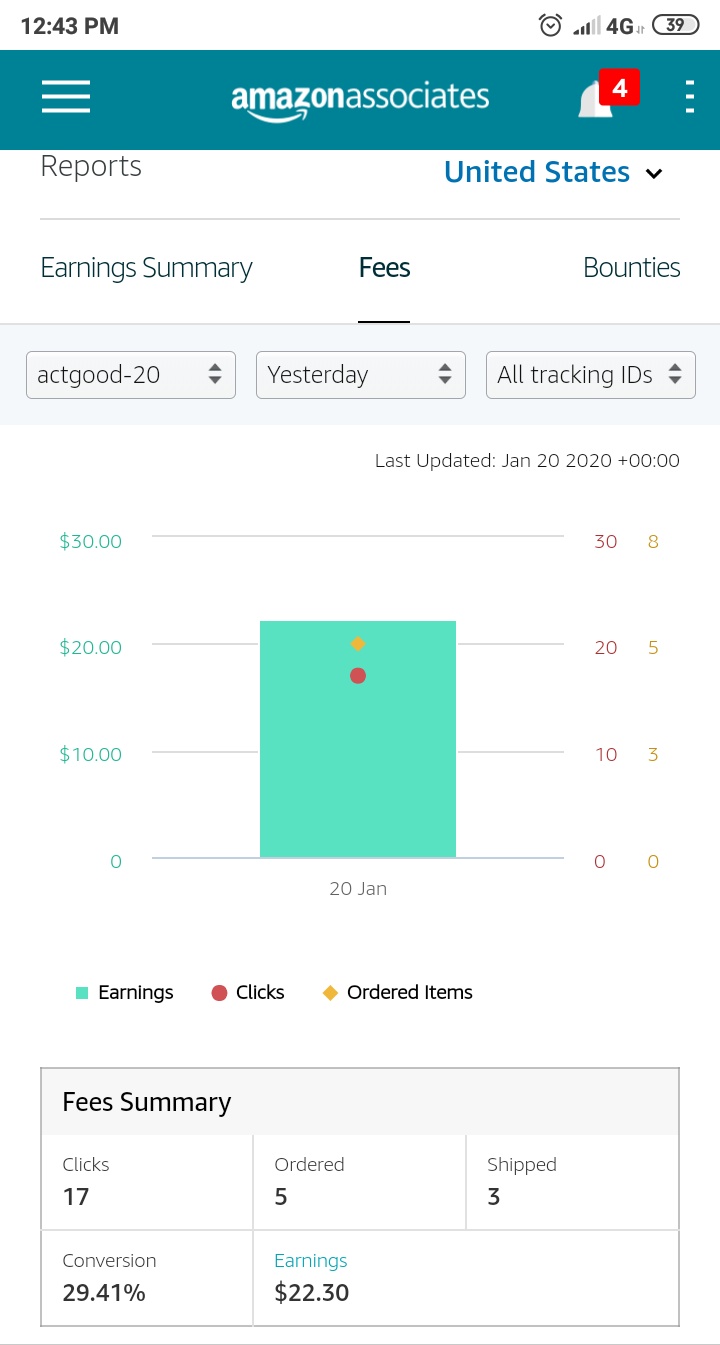720x1345 pixels.
Task: Switch to the Earnings Summary tab
Action: click(x=146, y=268)
